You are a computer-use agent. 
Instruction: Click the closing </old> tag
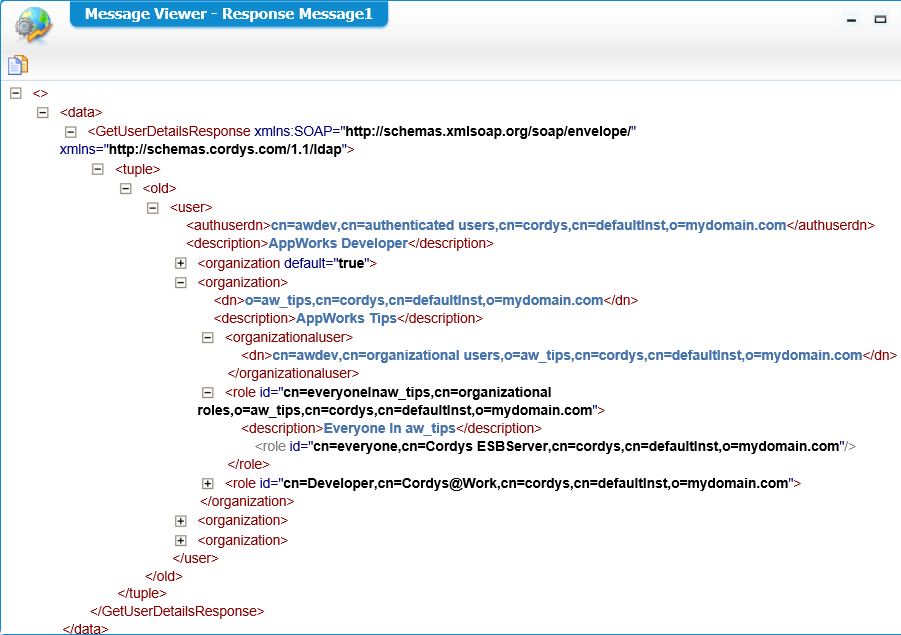tap(164, 576)
